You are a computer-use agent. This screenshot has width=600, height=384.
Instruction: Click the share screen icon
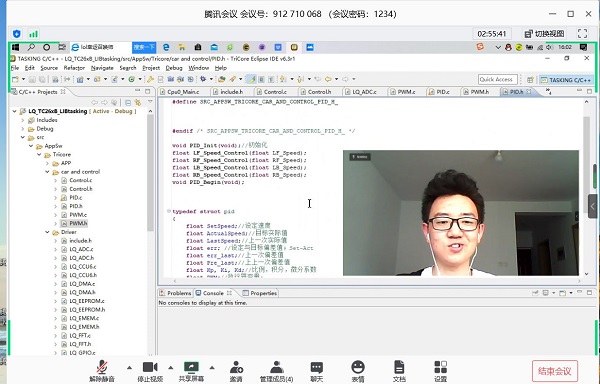click(x=191, y=371)
